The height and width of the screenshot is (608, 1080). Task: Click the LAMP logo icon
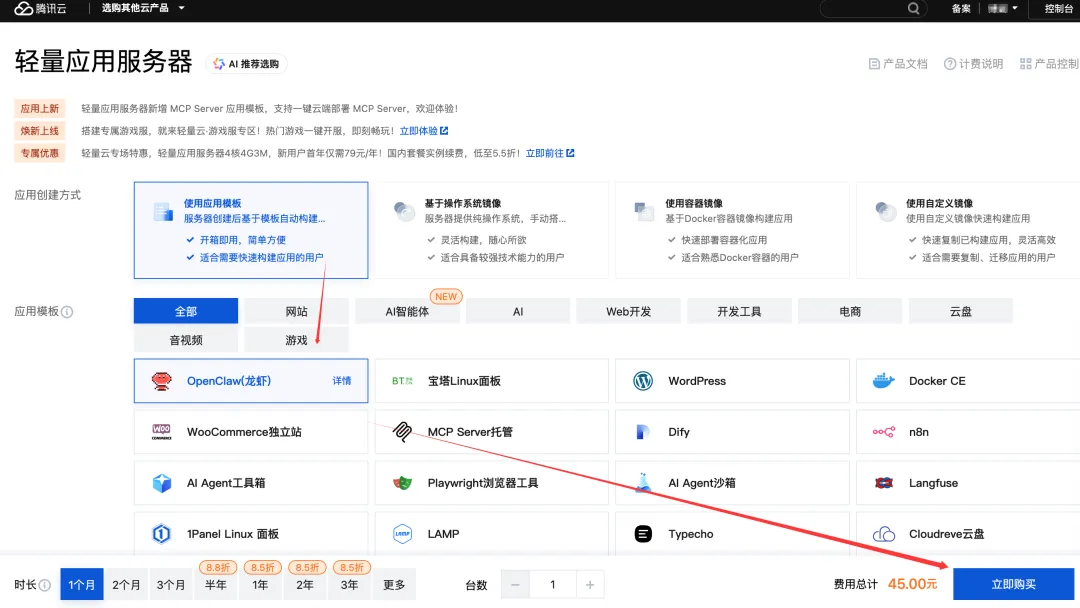[x=402, y=534]
